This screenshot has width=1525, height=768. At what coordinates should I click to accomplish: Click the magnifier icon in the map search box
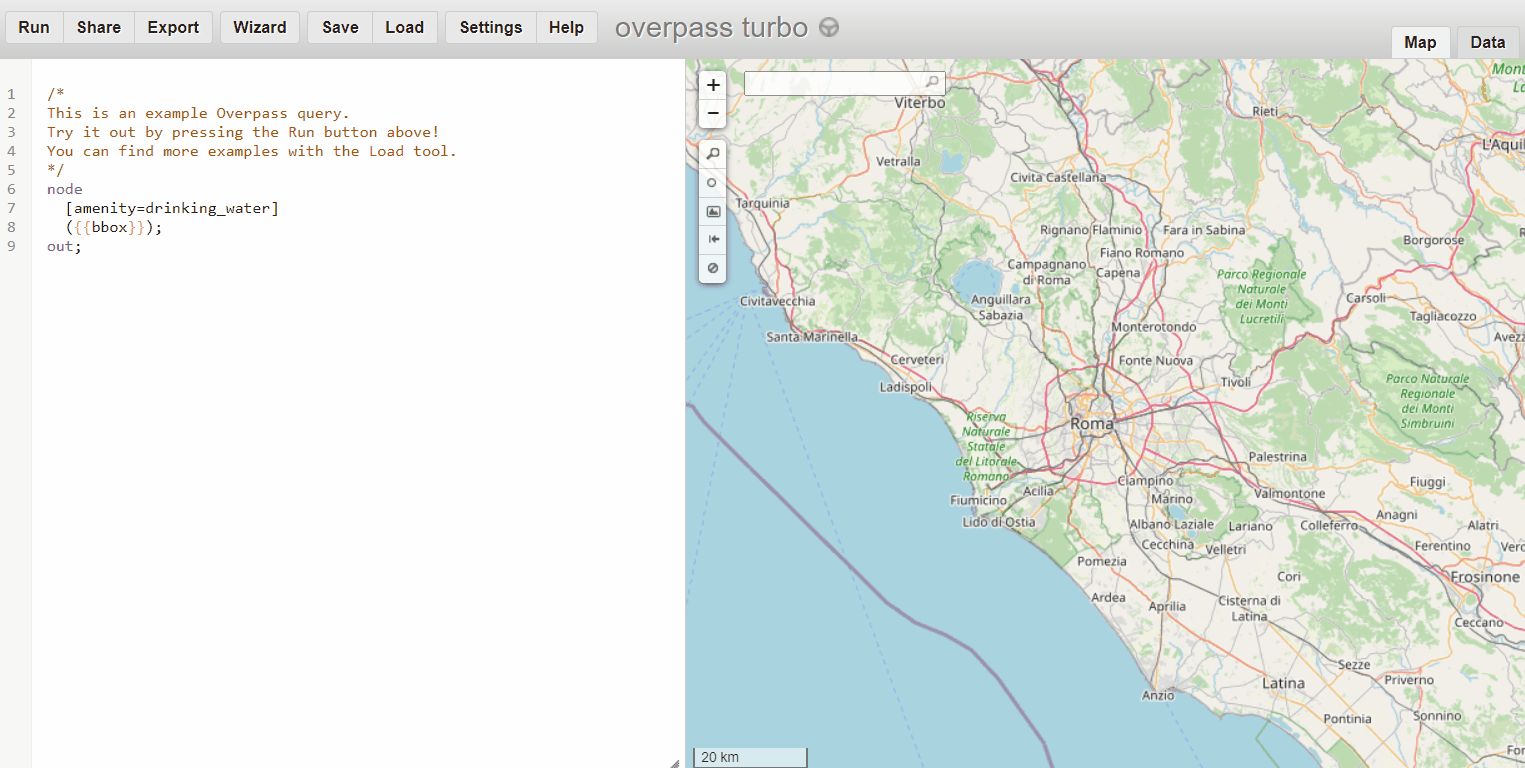(x=932, y=83)
